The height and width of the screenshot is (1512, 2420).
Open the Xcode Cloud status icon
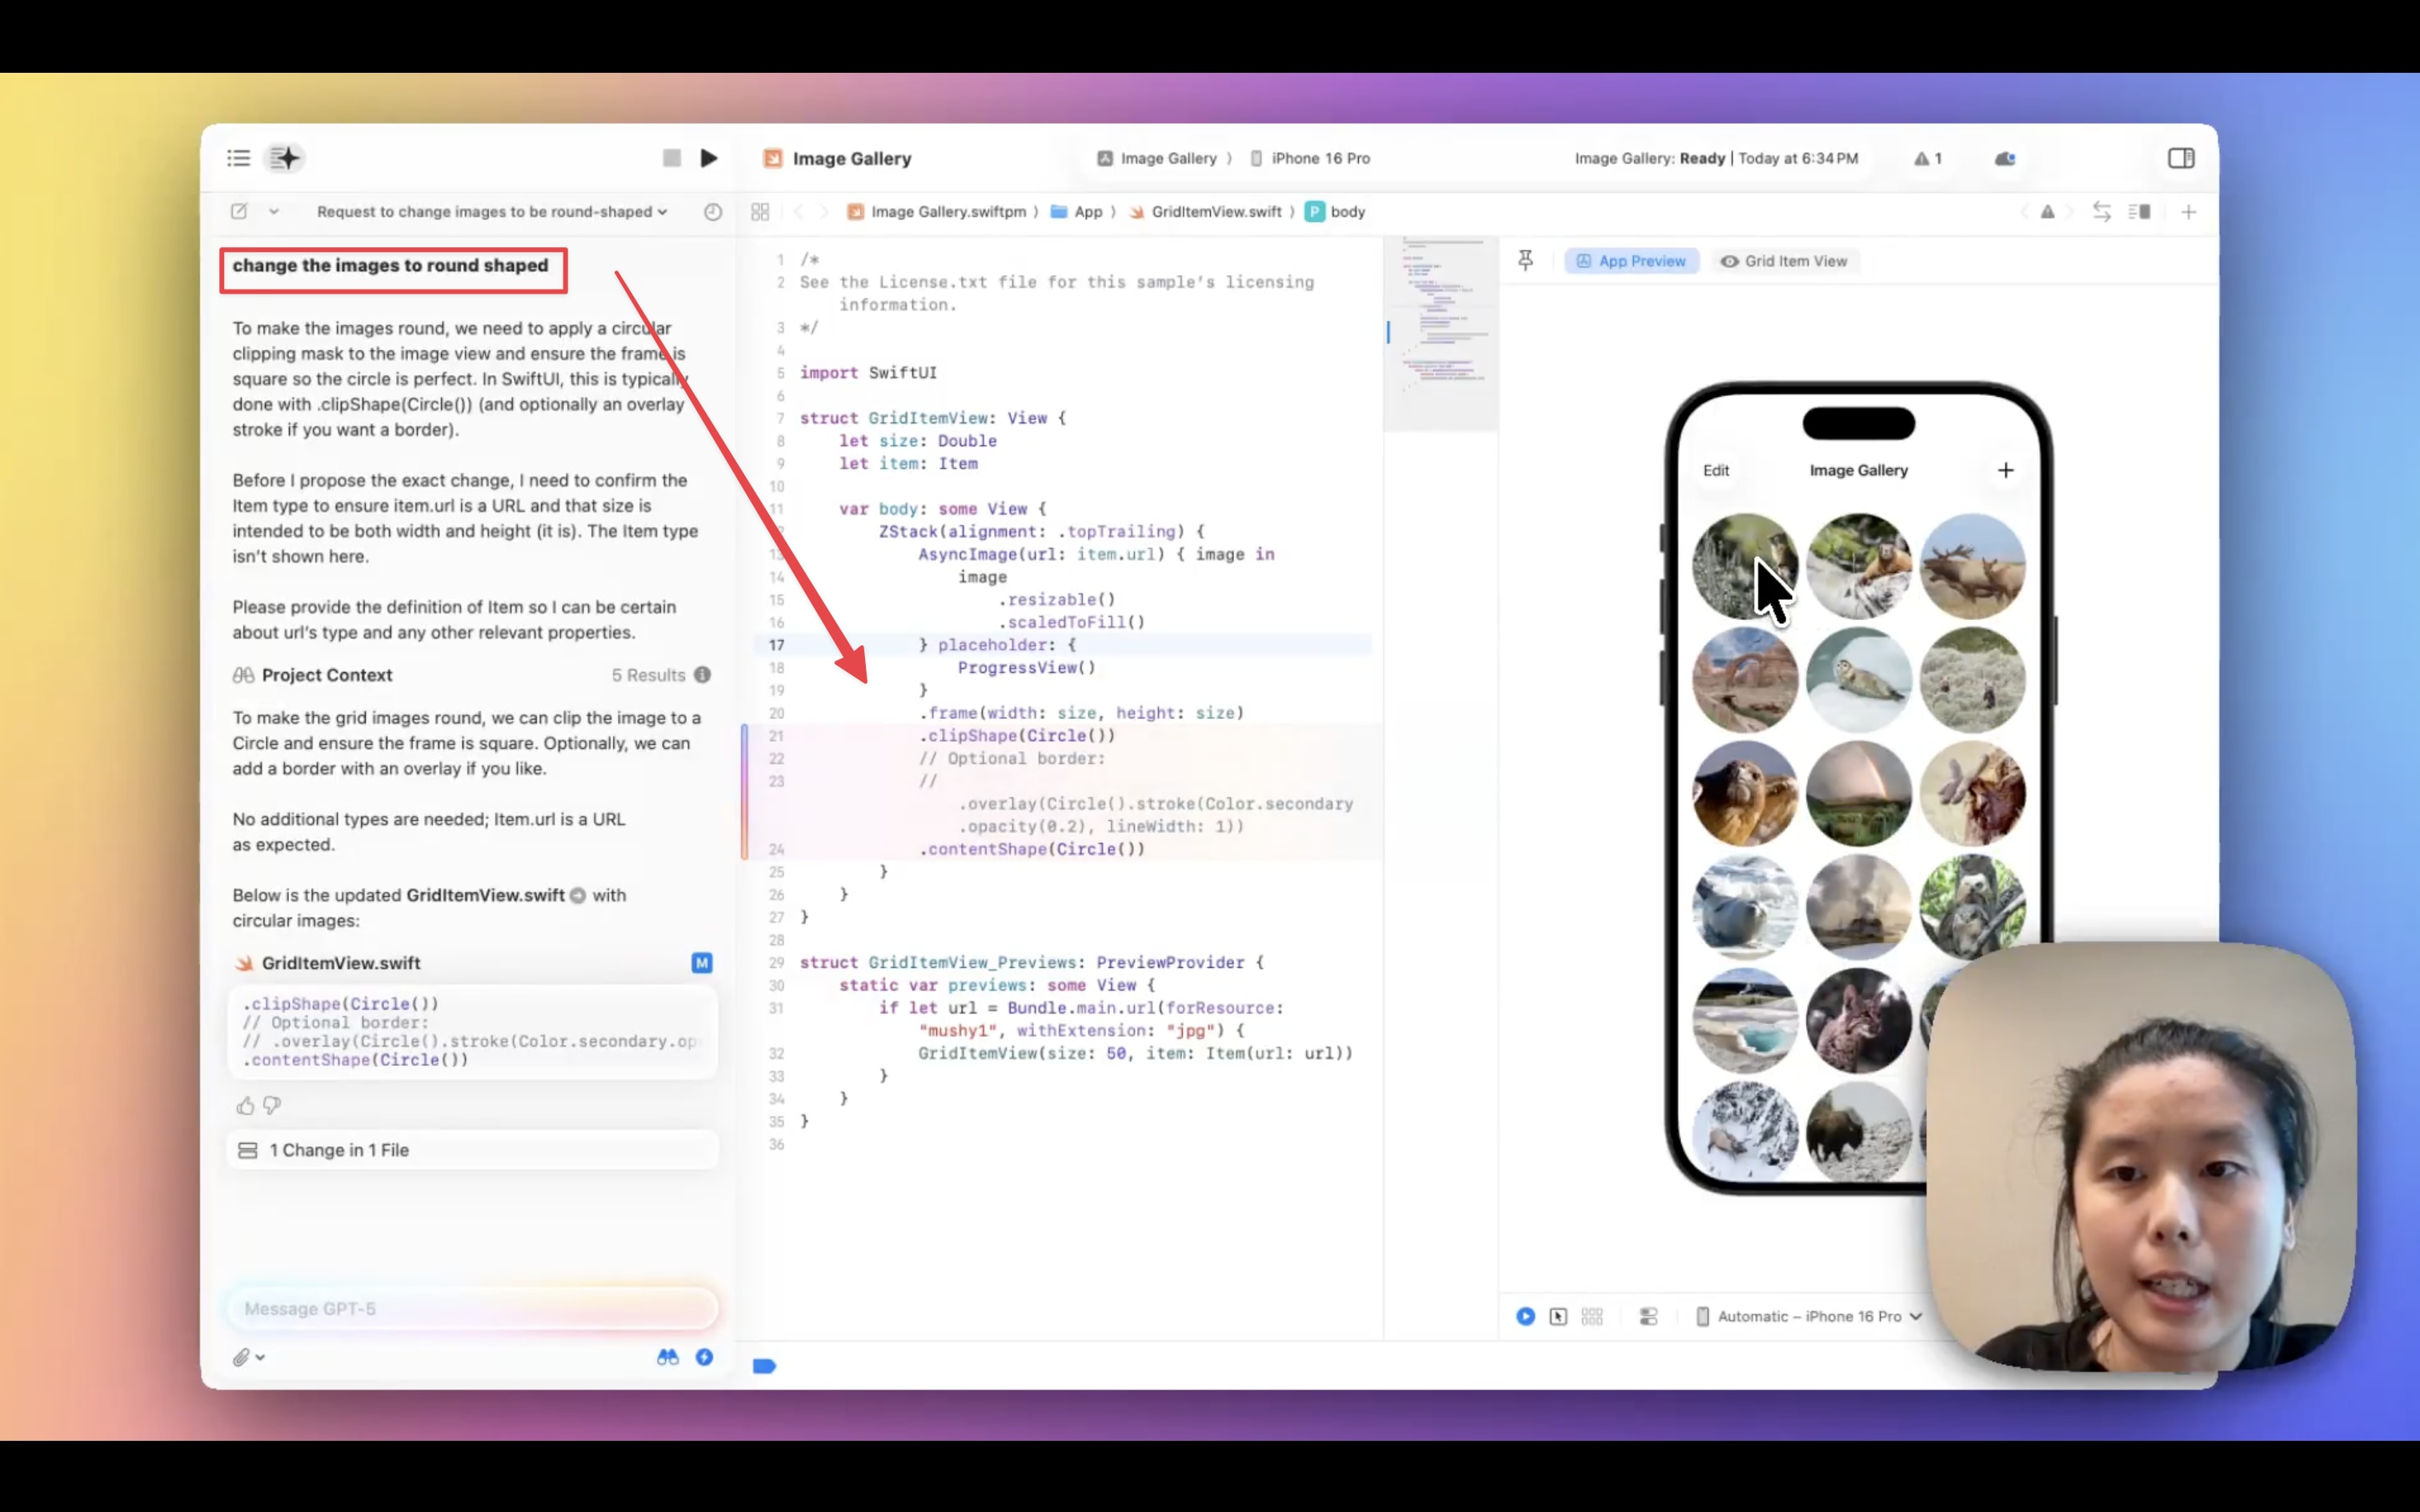[2004, 158]
